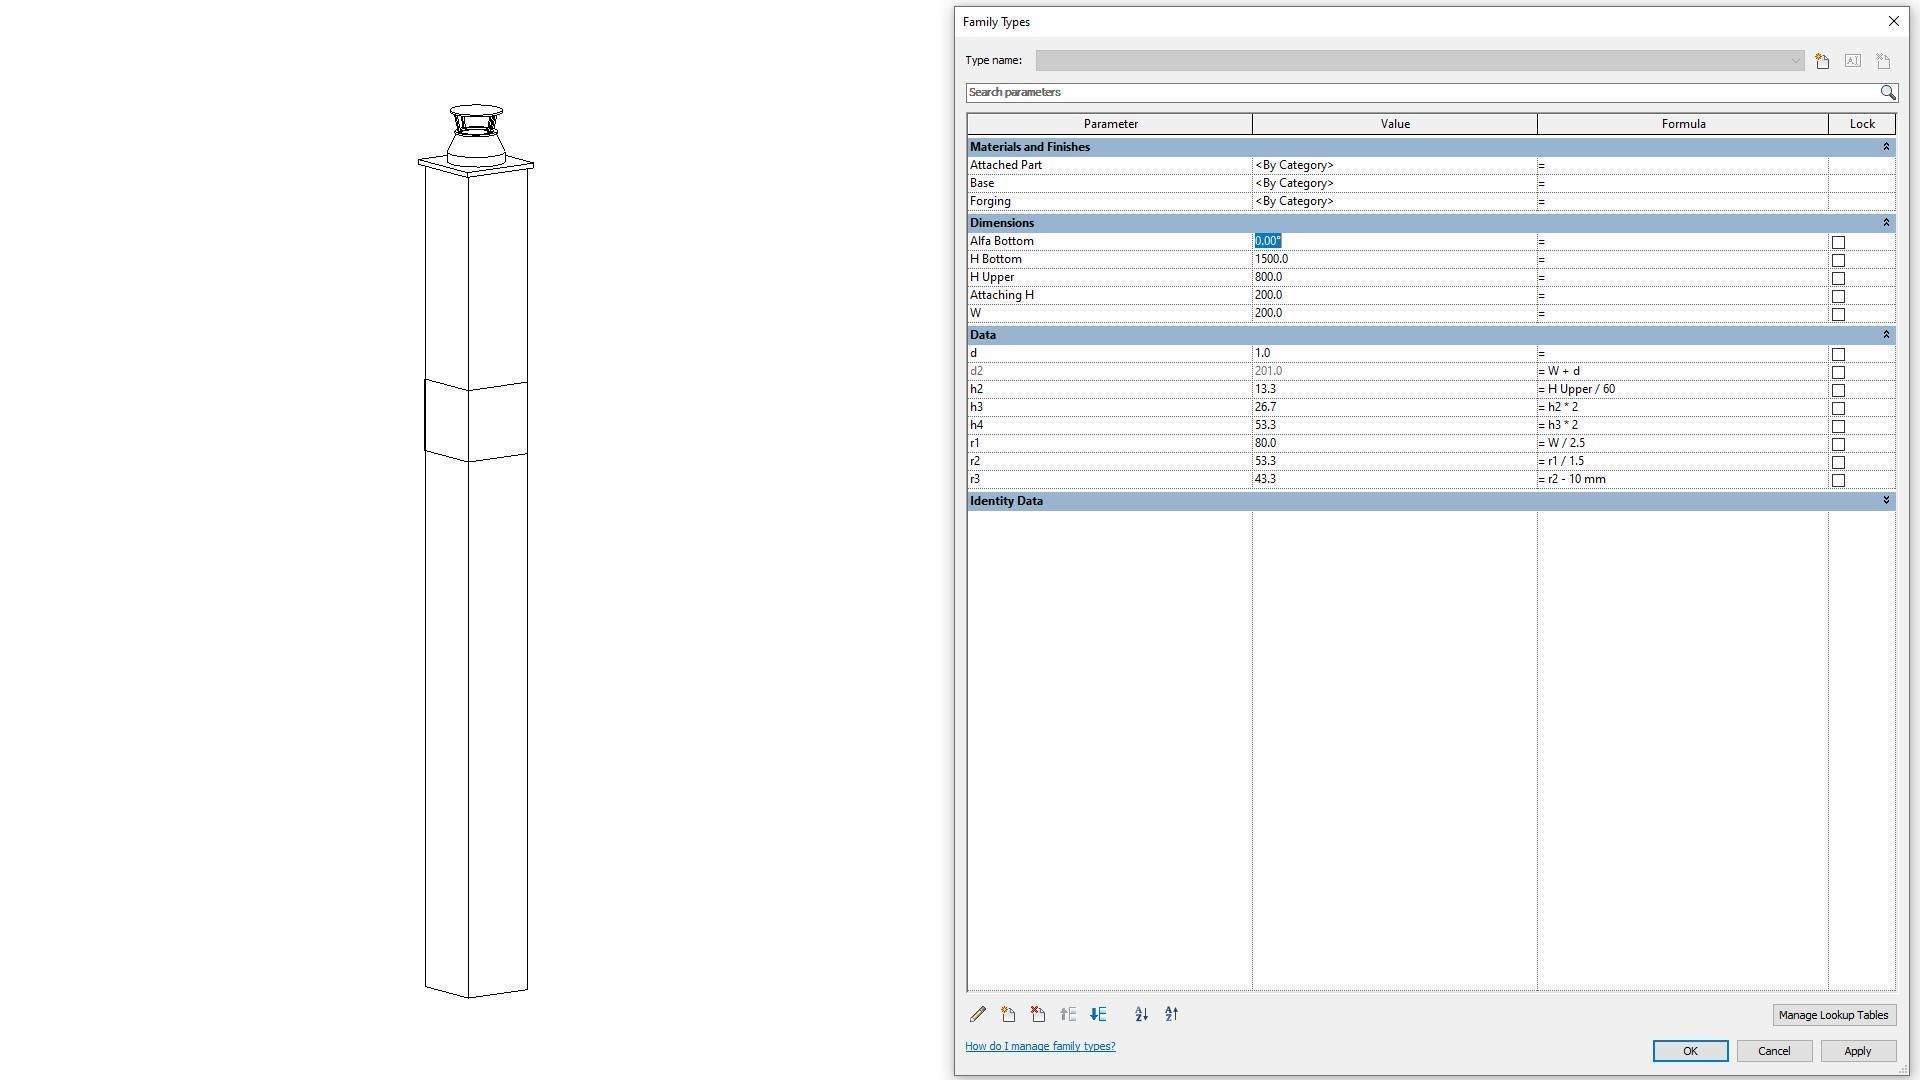
Task: Click the How do I manage family types link
Action: pyautogui.click(x=1040, y=1046)
